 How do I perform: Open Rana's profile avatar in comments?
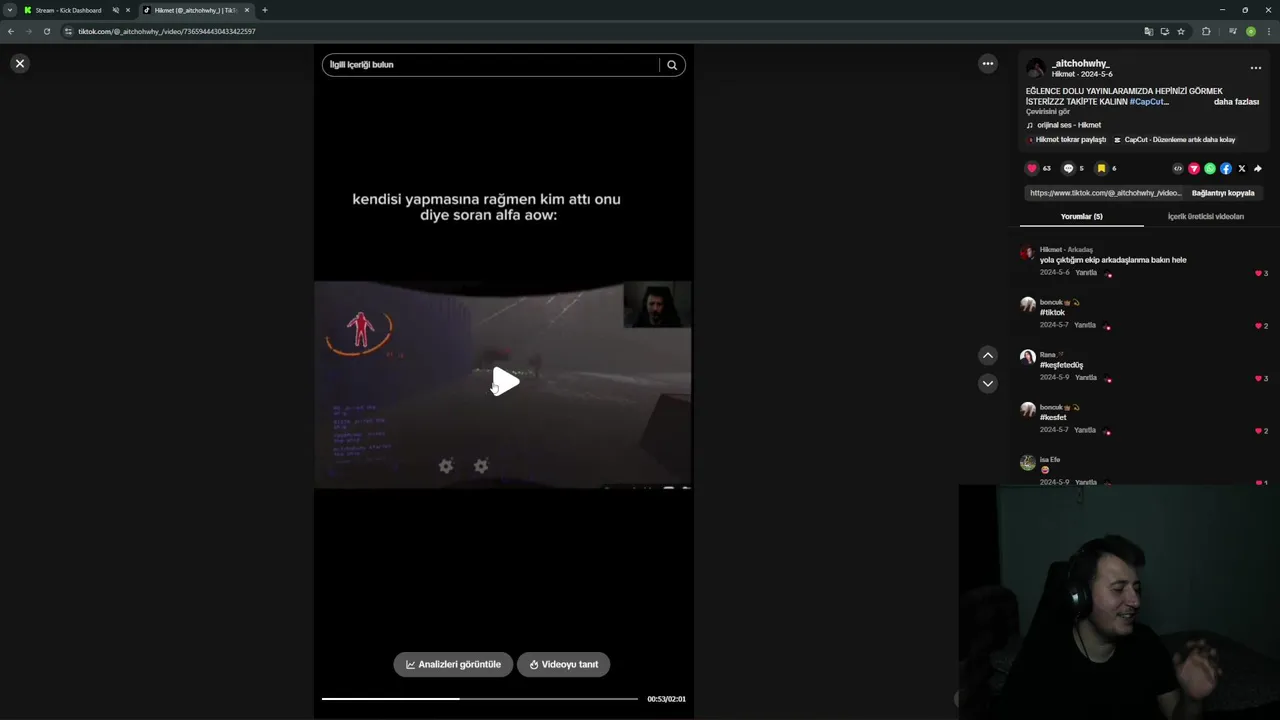tap(1028, 357)
